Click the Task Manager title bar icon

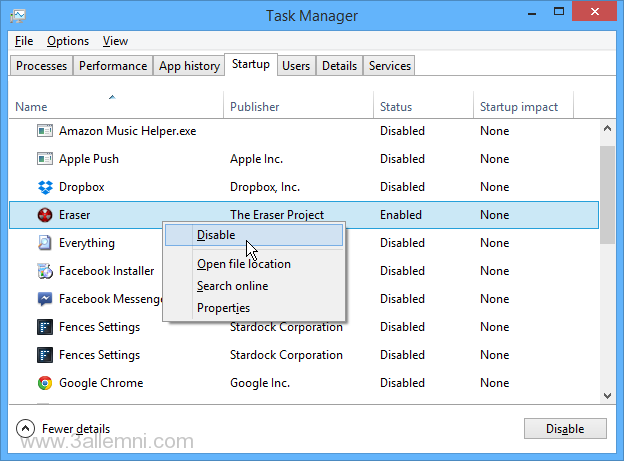click(x=20, y=16)
